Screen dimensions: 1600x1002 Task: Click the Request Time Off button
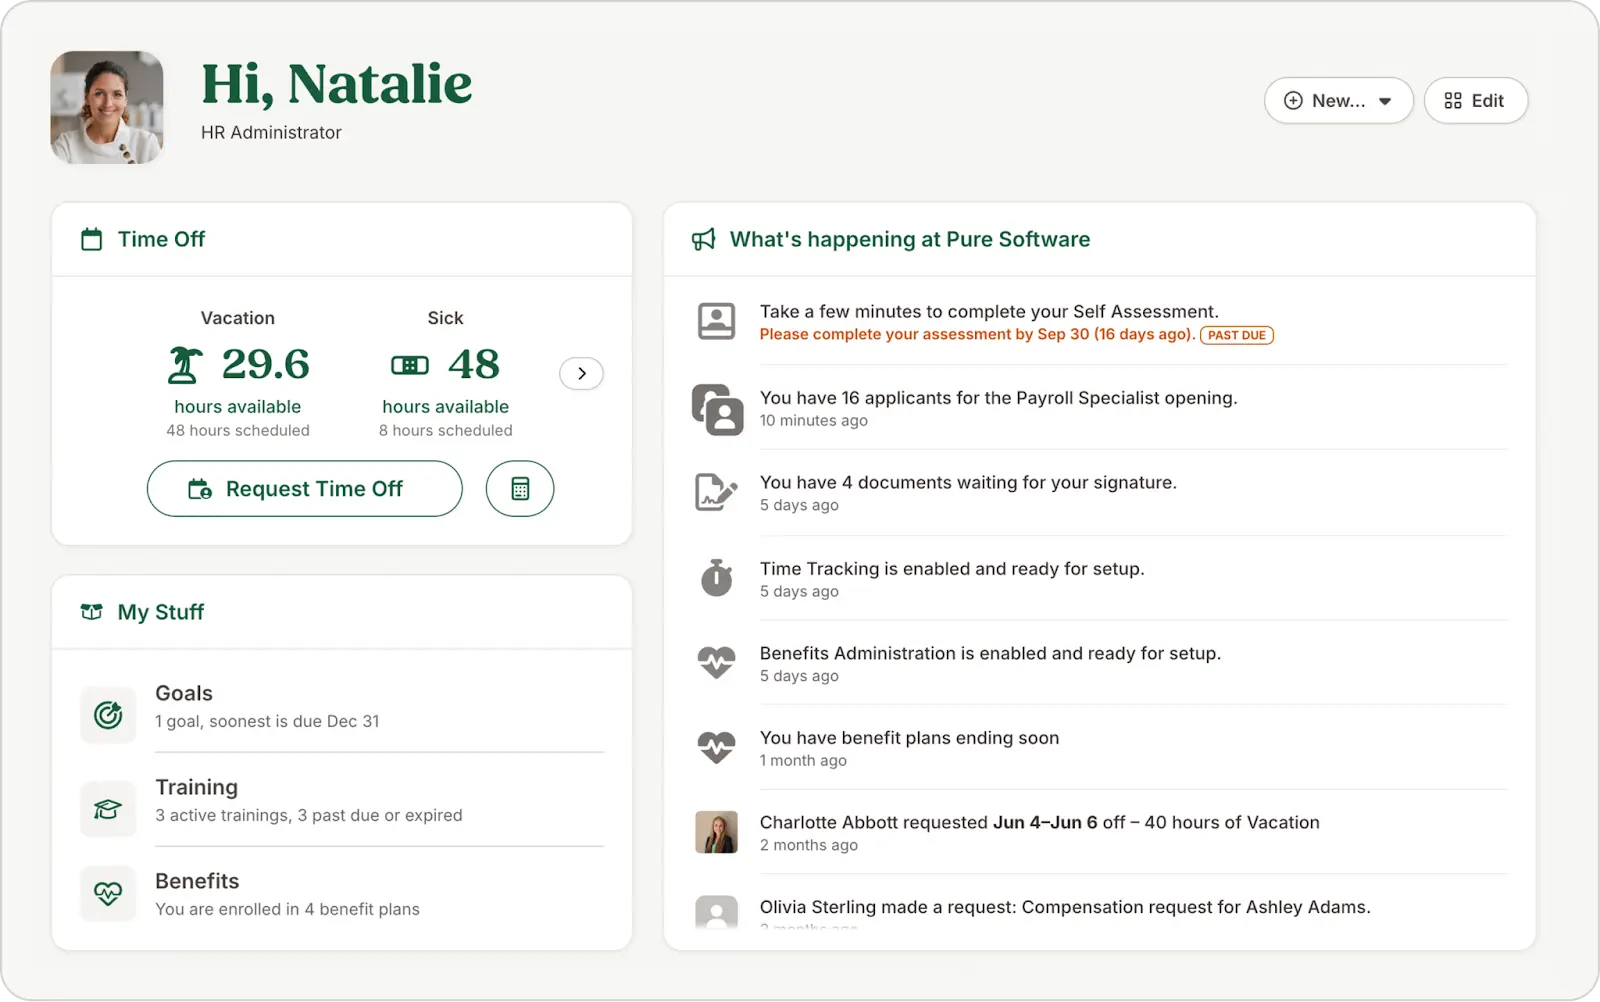(x=304, y=489)
